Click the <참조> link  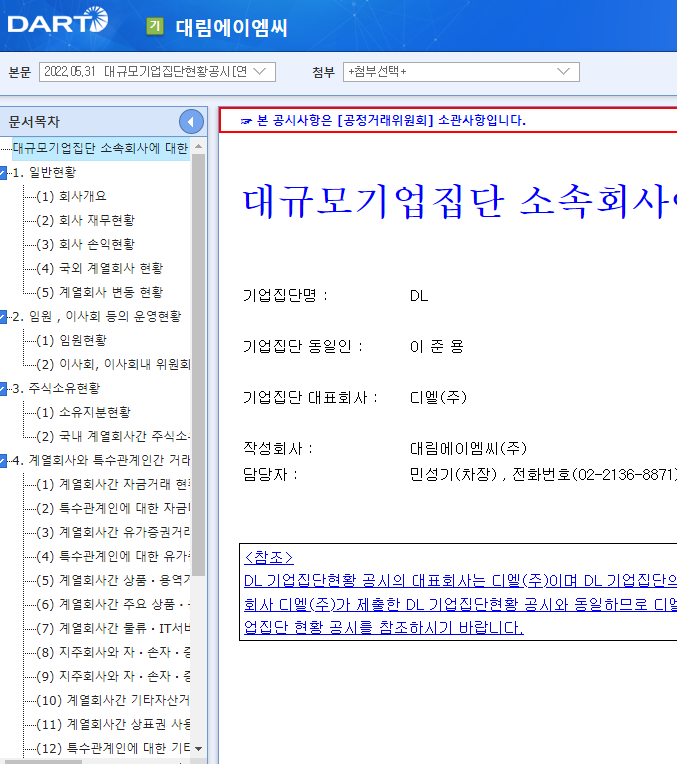point(269,557)
